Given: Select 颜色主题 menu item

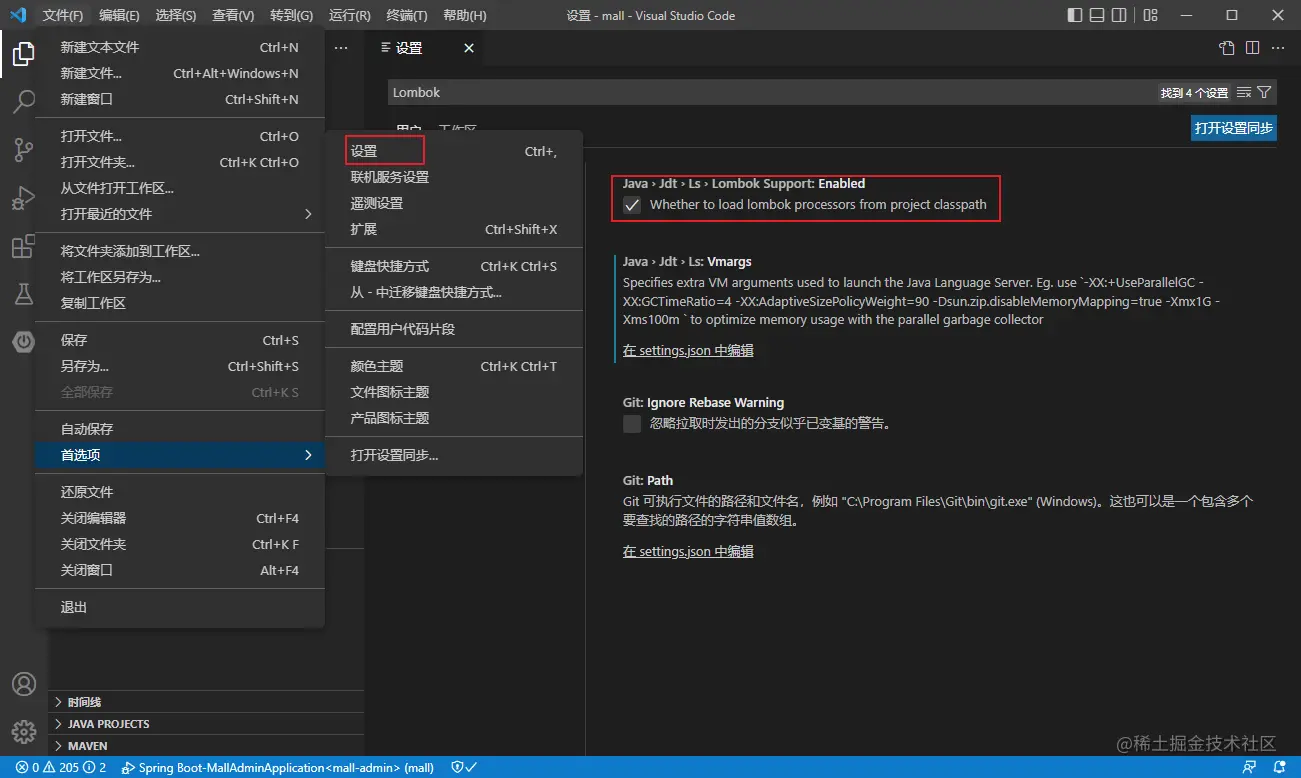Looking at the screenshot, I should pyautogui.click(x=454, y=366).
